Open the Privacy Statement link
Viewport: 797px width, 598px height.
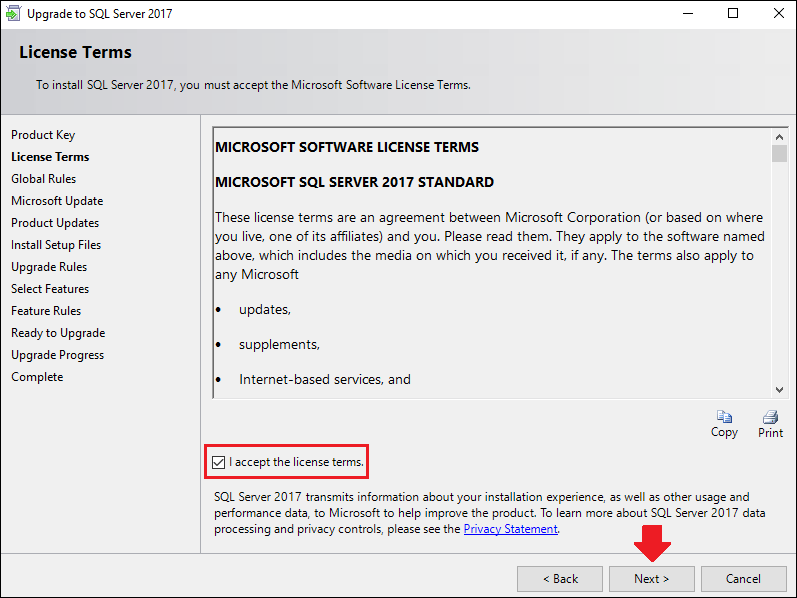tap(510, 529)
